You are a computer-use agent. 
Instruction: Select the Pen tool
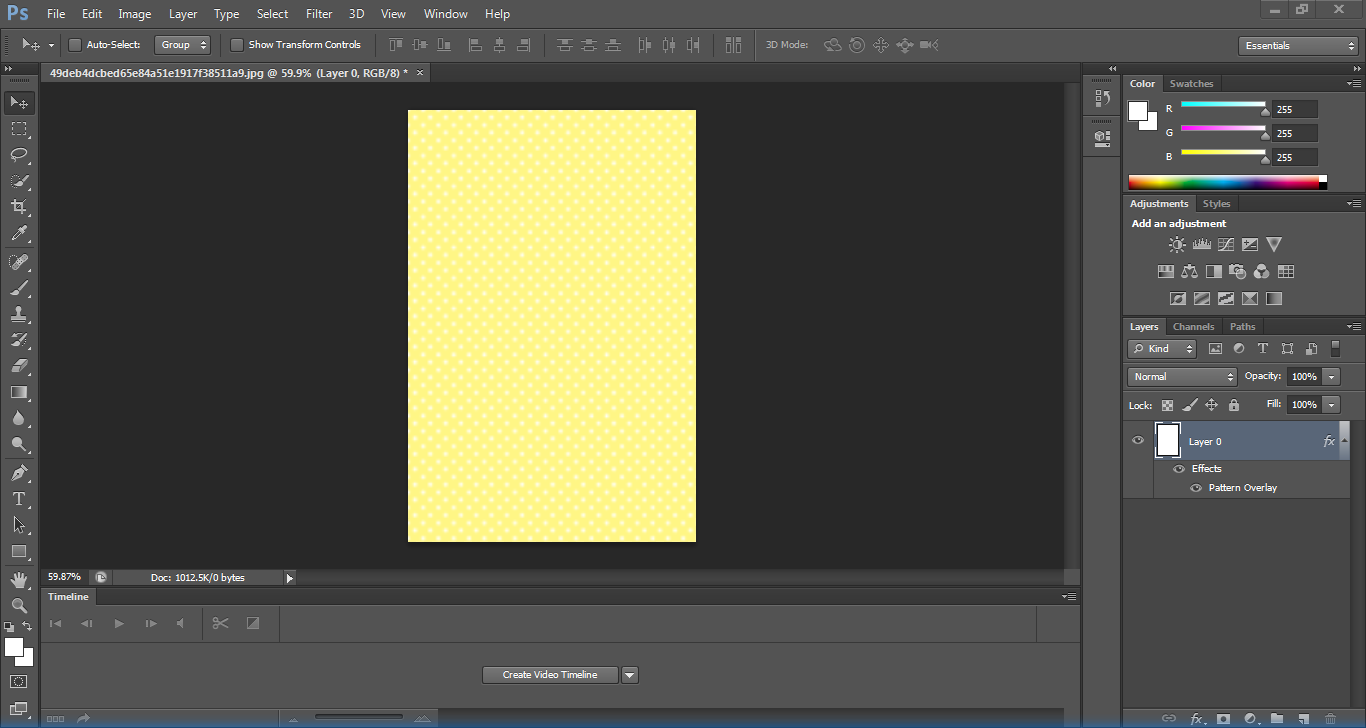click(19, 472)
